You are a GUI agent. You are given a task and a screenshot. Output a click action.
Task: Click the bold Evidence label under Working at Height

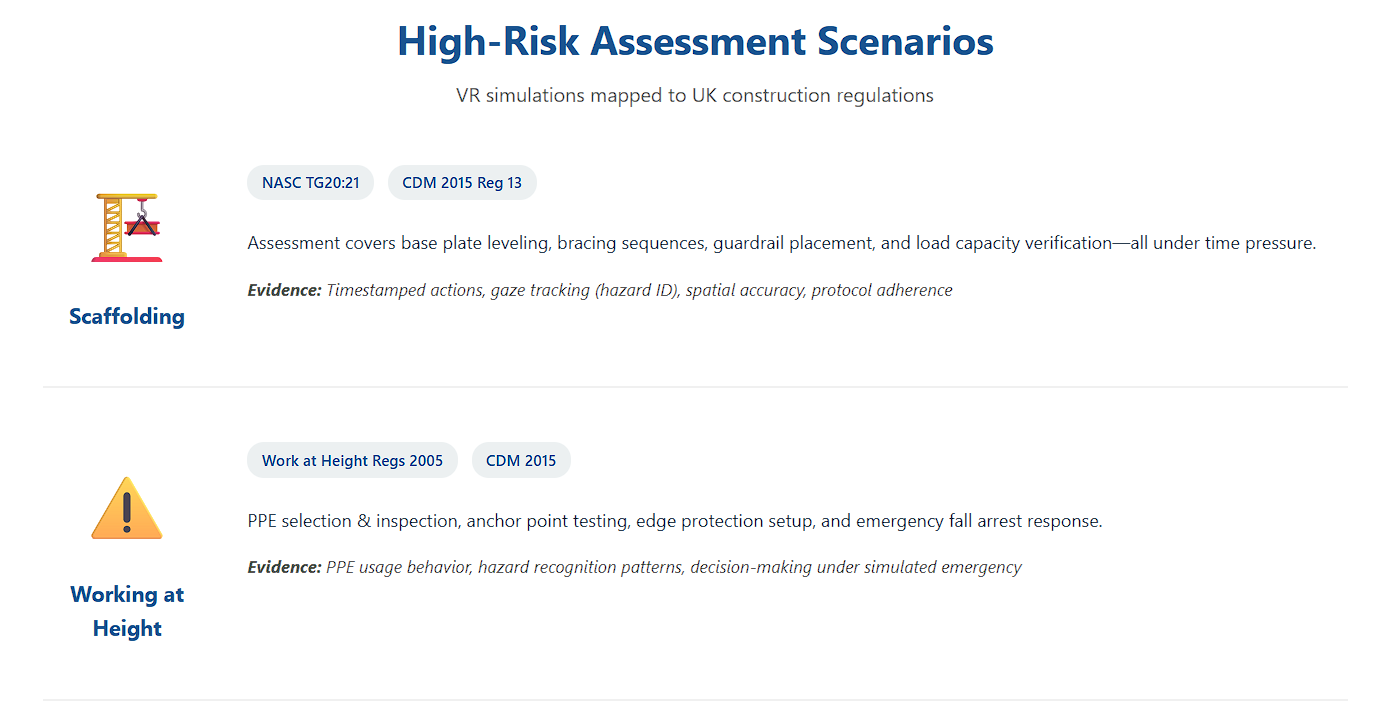(x=284, y=568)
